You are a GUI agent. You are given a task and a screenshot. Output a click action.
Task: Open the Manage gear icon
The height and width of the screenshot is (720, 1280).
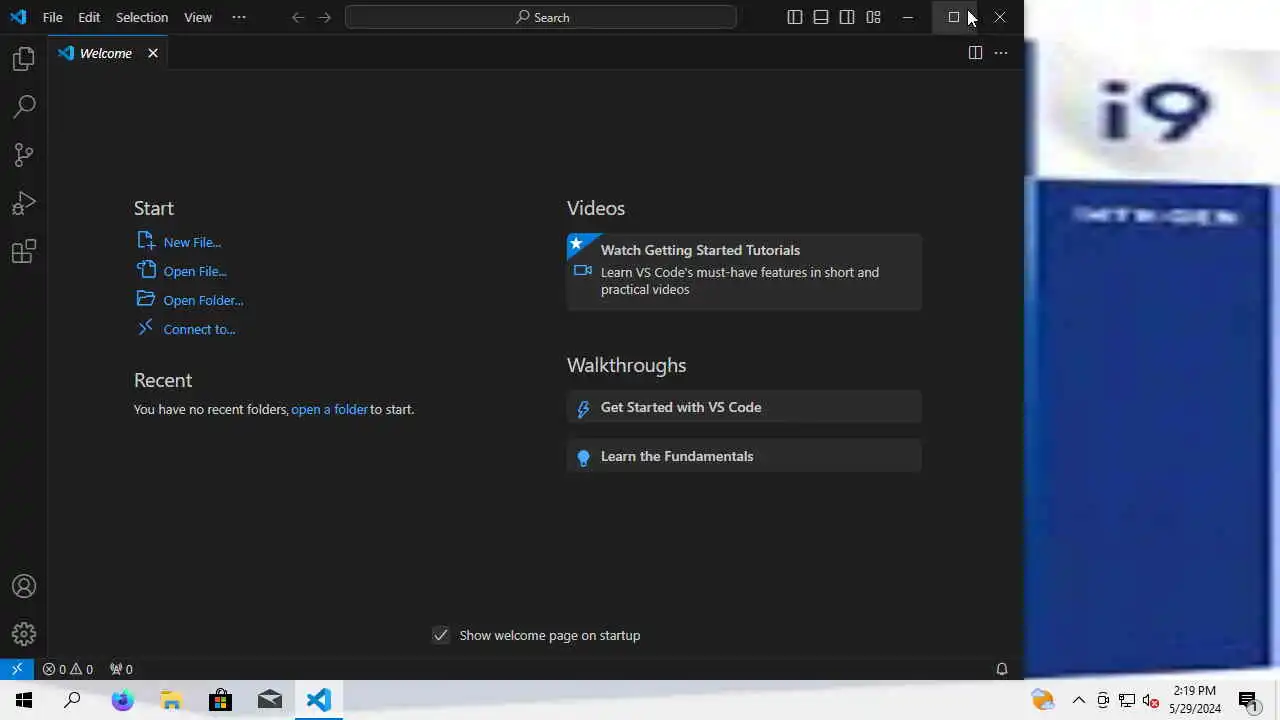[x=24, y=634]
